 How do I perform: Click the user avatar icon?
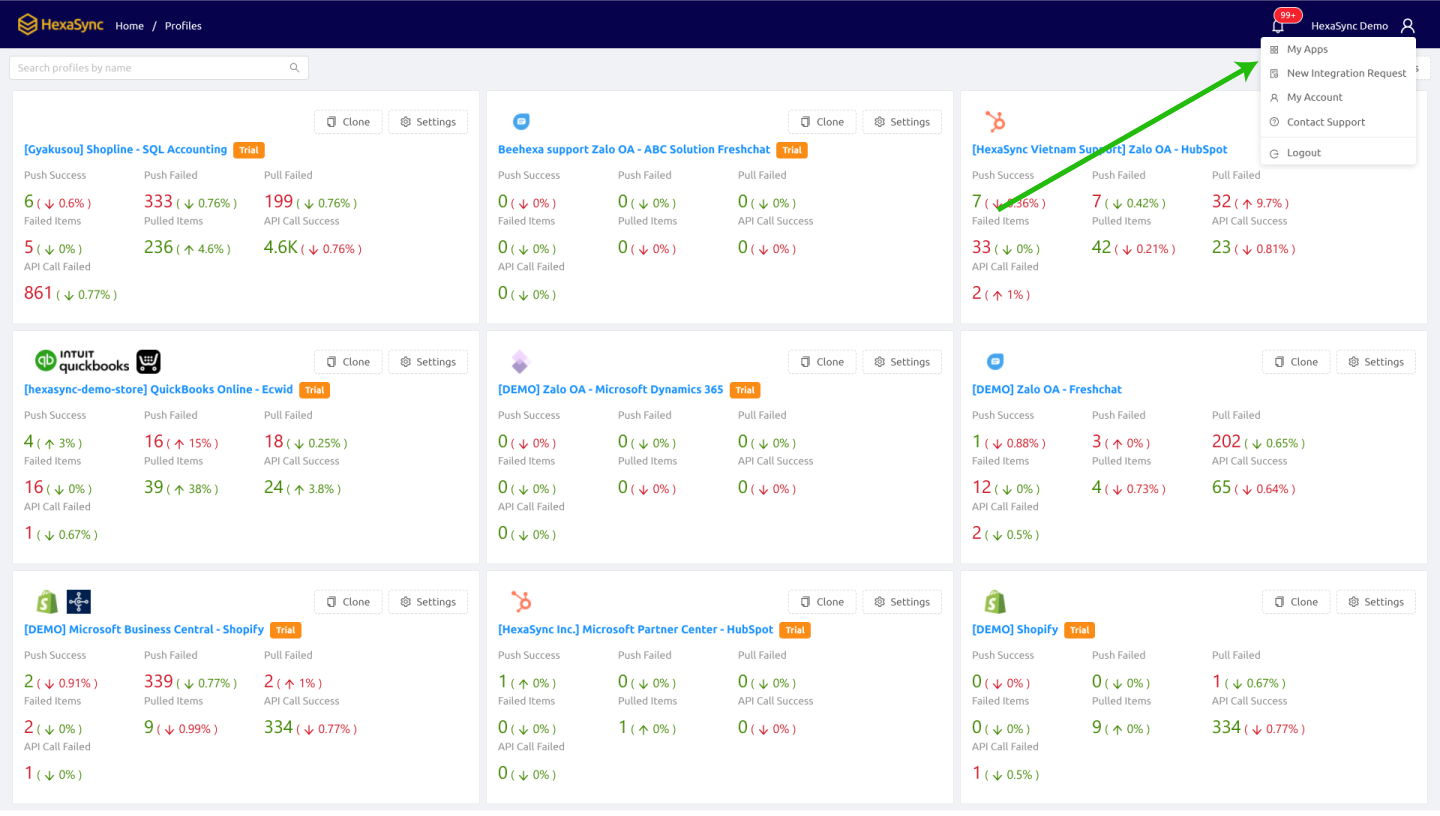1408,26
